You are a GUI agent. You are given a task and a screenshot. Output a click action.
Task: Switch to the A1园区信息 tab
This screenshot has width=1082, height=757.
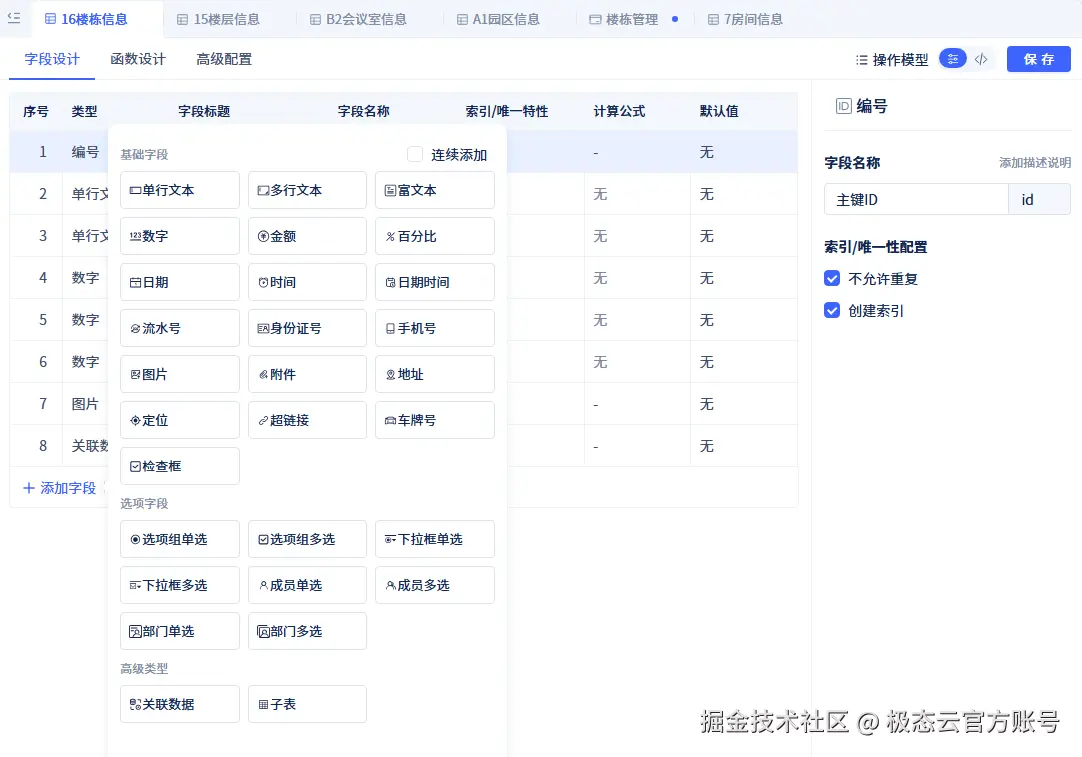(498, 19)
